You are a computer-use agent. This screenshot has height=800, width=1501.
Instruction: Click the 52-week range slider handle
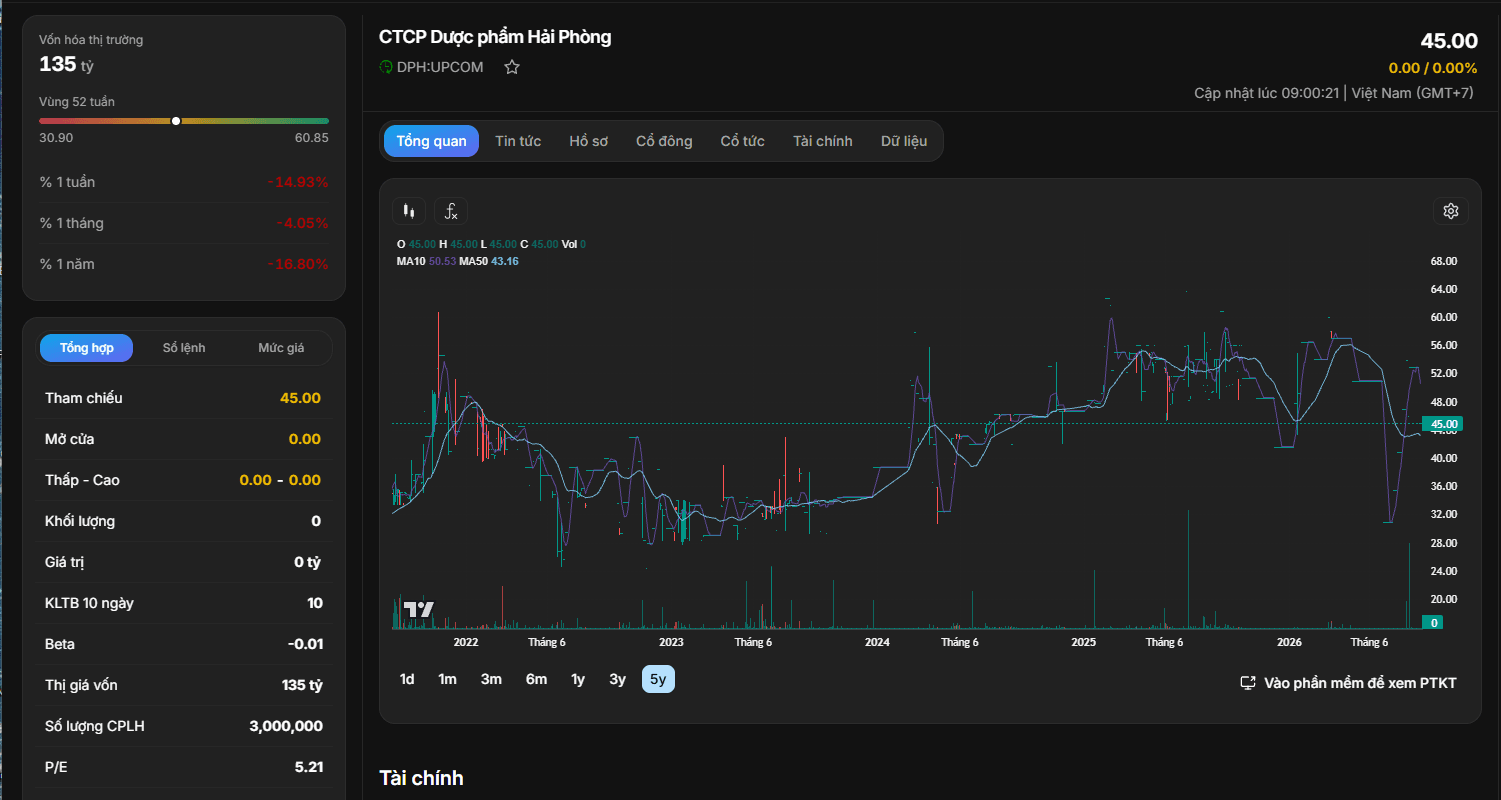(x=176, y=121)
